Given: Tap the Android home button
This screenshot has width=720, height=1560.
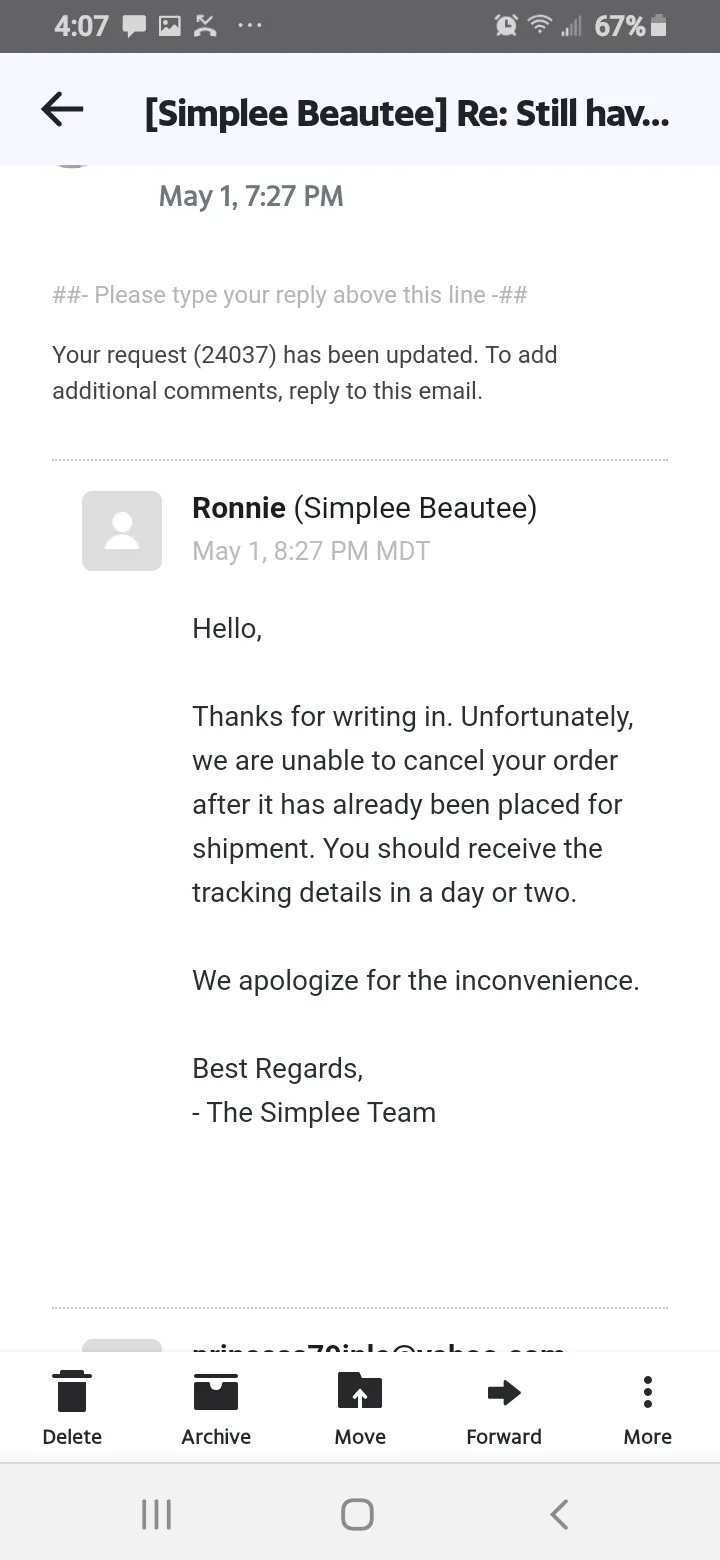Looking at the screenshot, I should coord(358,1514).
